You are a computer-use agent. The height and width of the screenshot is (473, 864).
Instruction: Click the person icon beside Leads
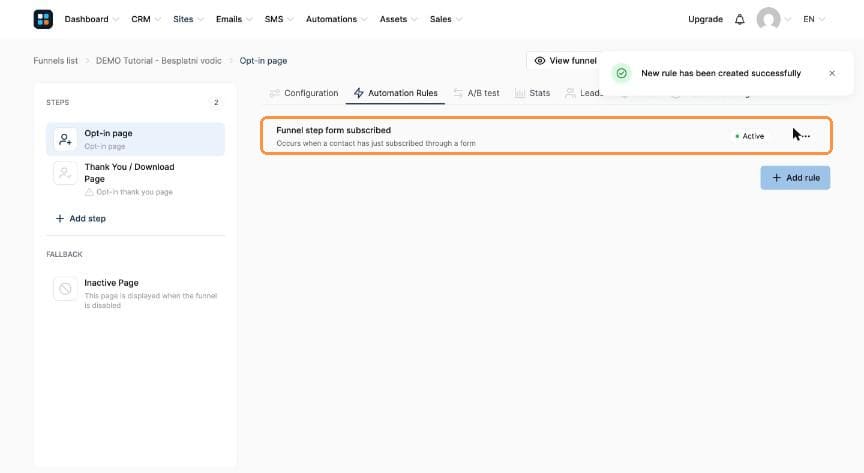[570, 93]
